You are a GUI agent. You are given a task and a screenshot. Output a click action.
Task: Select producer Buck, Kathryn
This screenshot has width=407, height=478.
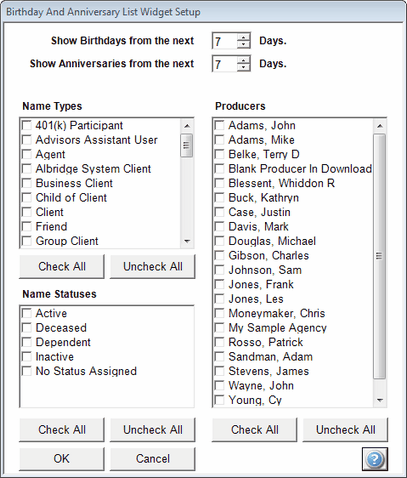pos(219,198)
